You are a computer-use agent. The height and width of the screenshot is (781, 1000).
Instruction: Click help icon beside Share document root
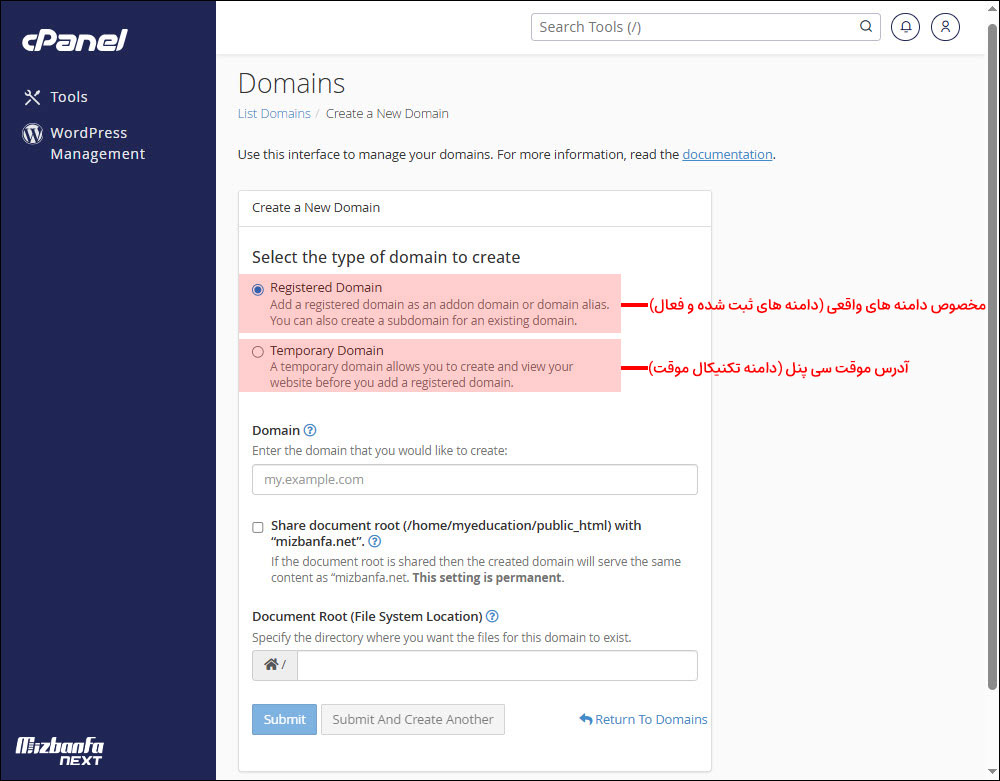coord(374,542)
